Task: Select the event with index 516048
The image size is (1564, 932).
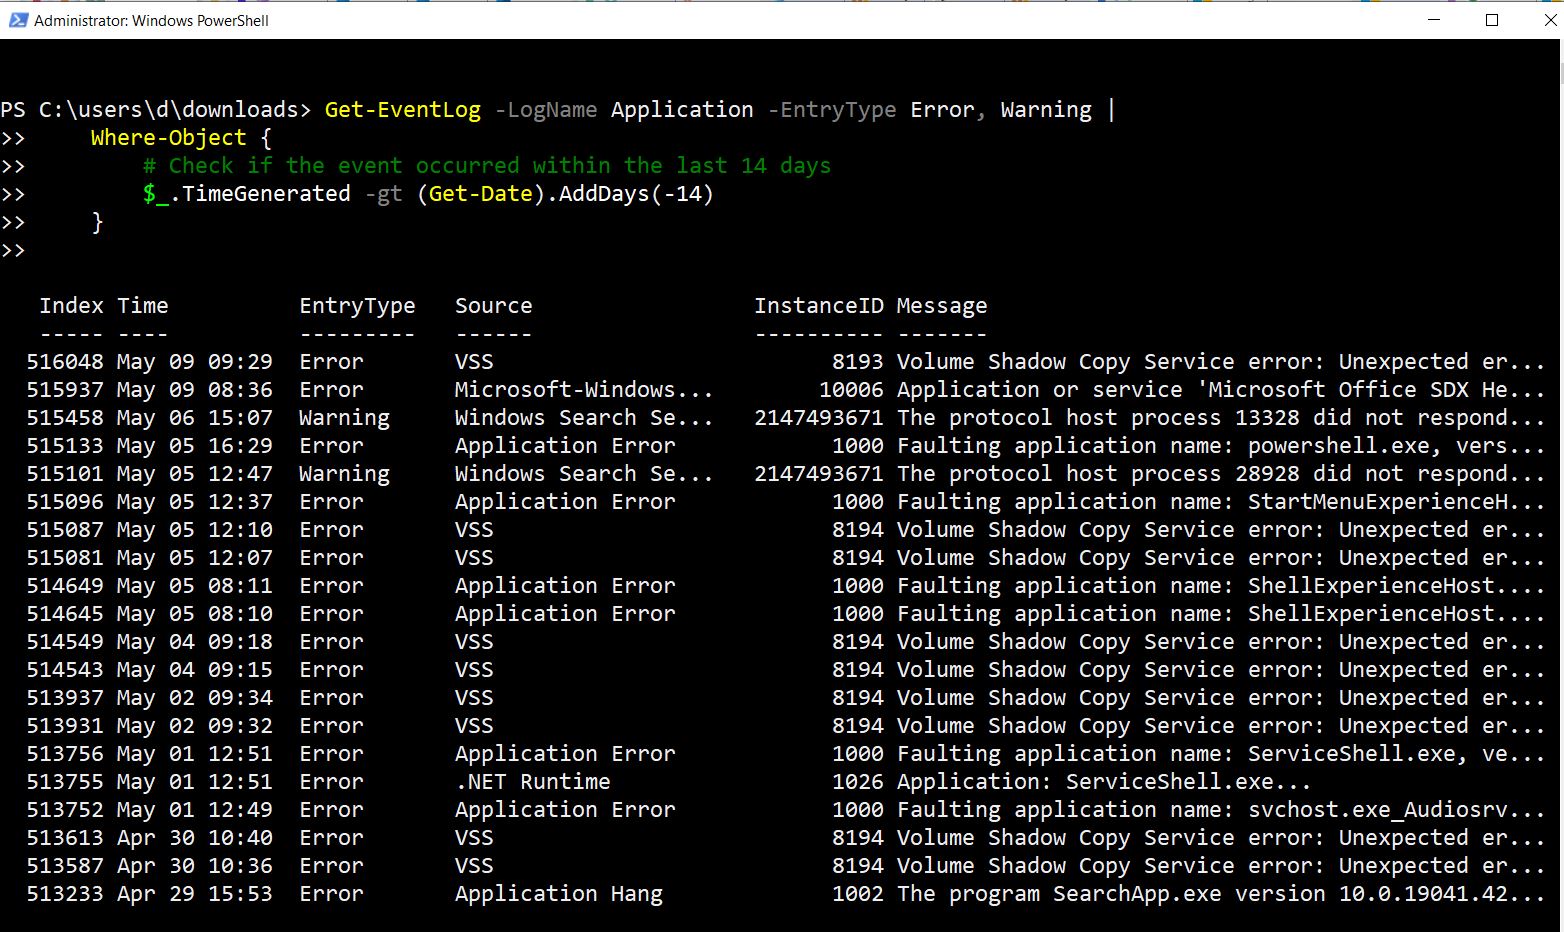Action: click(x=65, y=362)
